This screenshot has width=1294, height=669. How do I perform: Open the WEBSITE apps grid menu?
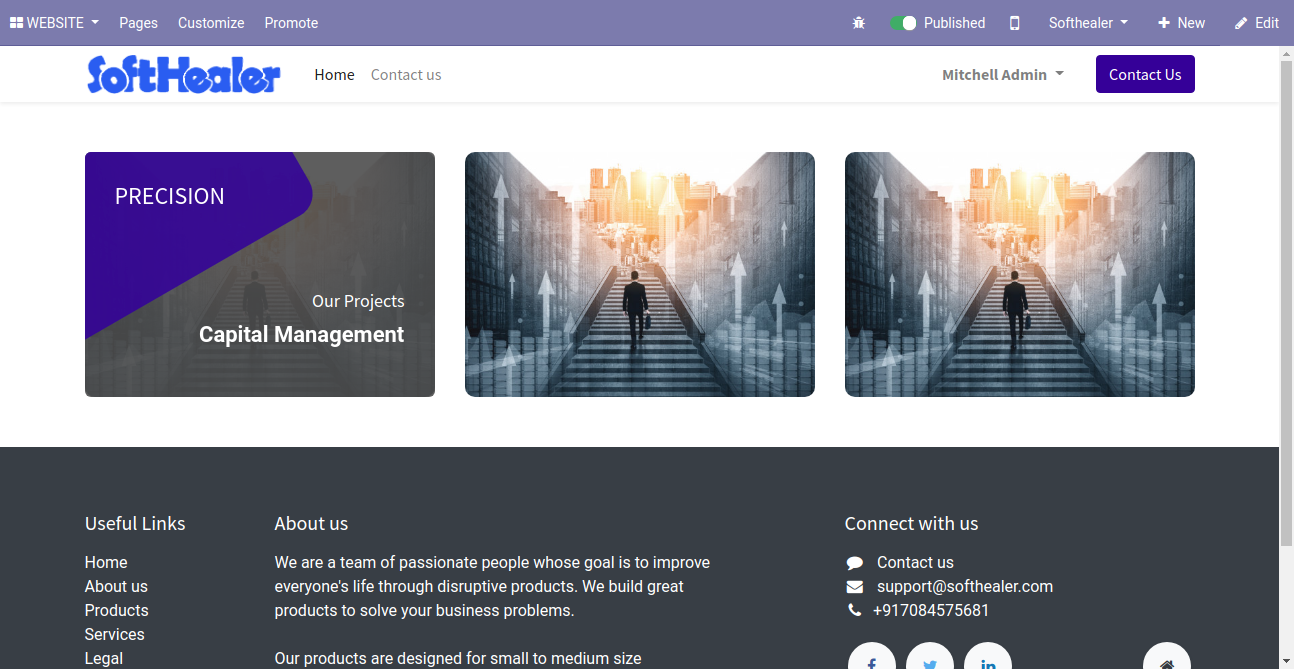(54, 23)
